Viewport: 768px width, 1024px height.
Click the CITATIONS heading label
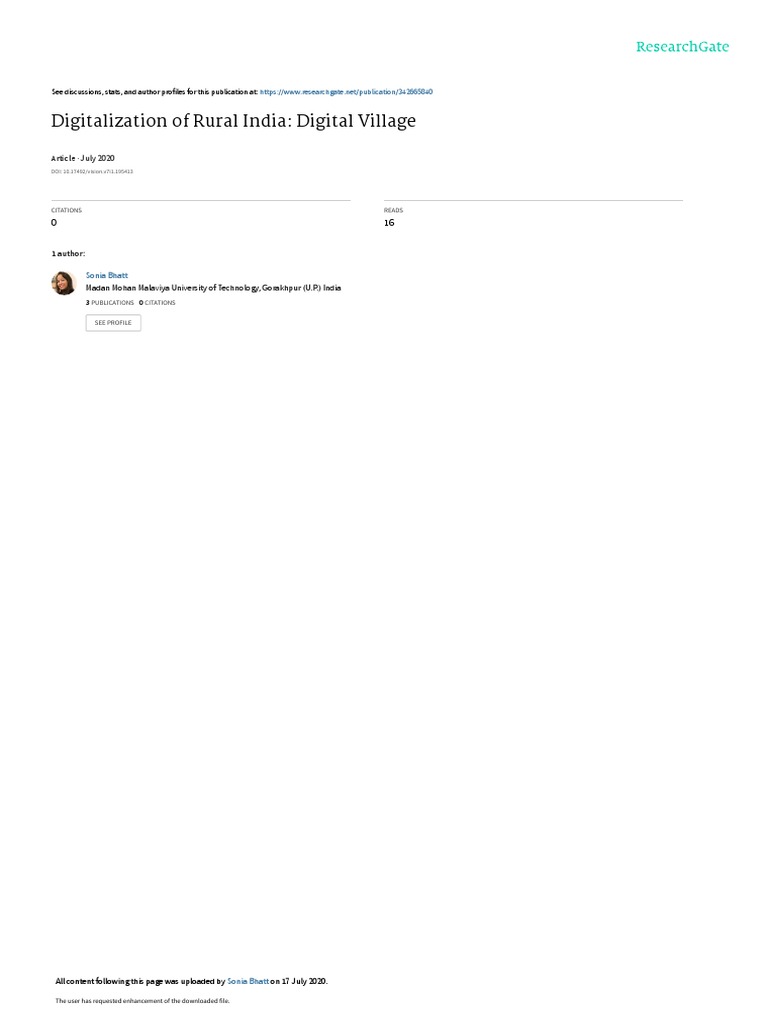click(x=67, y=210)
